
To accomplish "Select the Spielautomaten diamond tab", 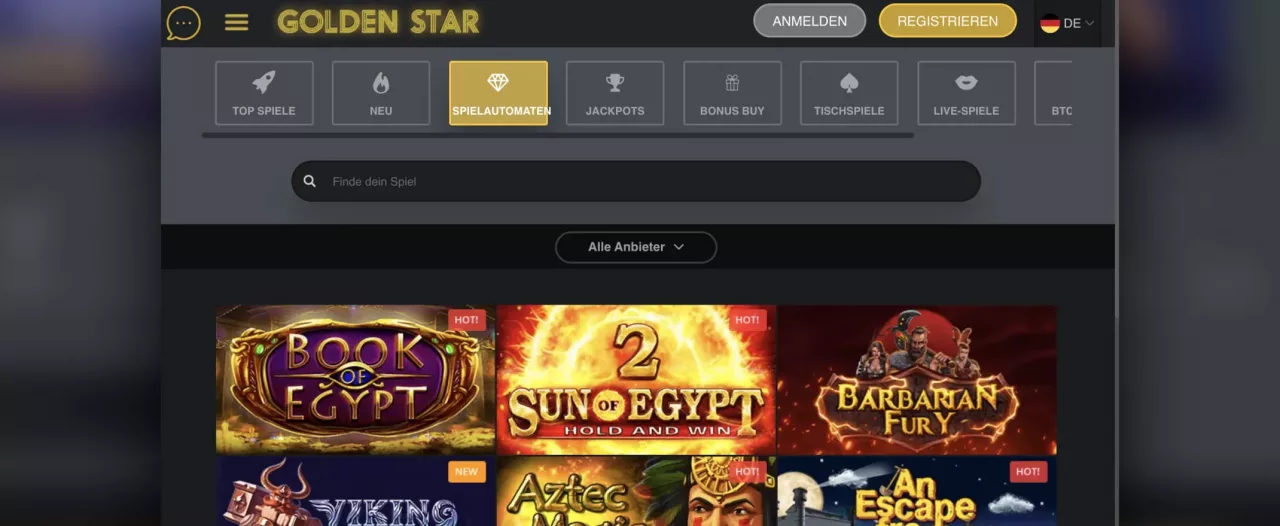I will (x=498, y=93).
